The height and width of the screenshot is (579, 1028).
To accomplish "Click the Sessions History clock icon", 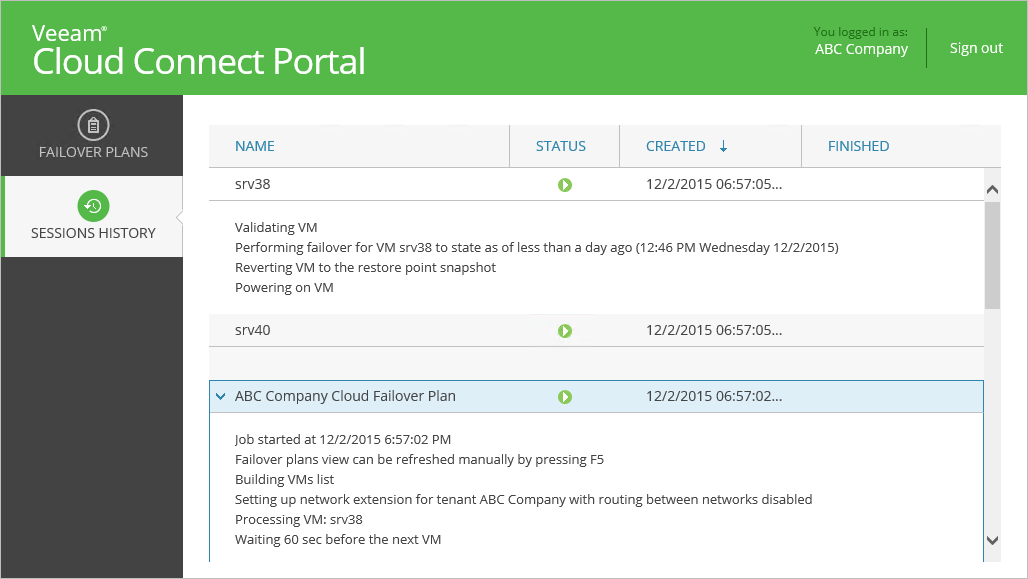I will tap(93, 206).
